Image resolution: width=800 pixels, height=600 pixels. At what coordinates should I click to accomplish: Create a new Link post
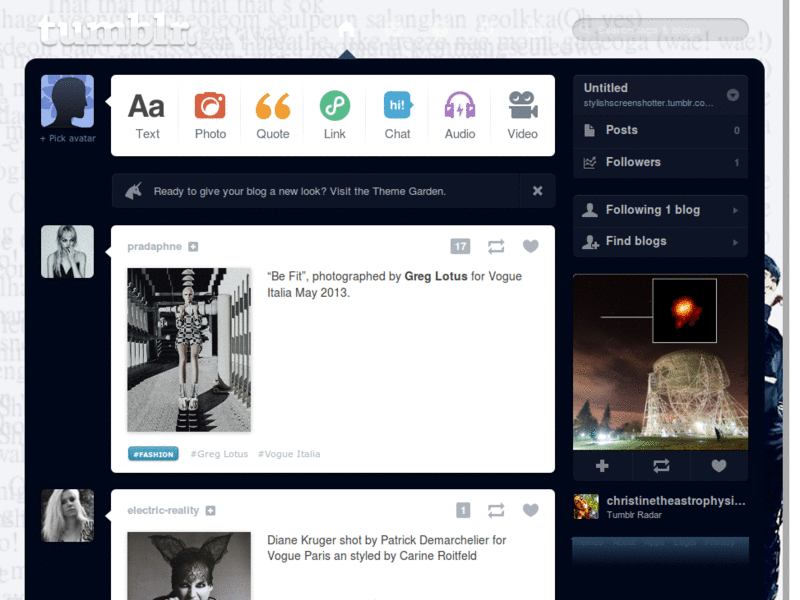(x=335, y=116)
